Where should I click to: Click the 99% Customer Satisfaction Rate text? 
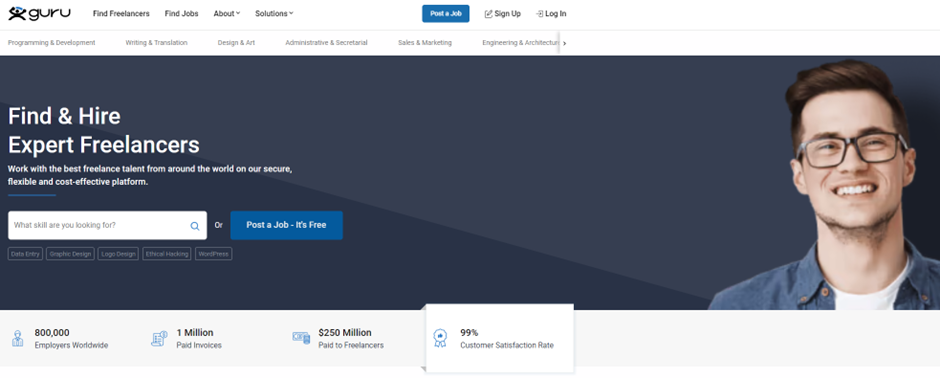click(x=507, y=338)
